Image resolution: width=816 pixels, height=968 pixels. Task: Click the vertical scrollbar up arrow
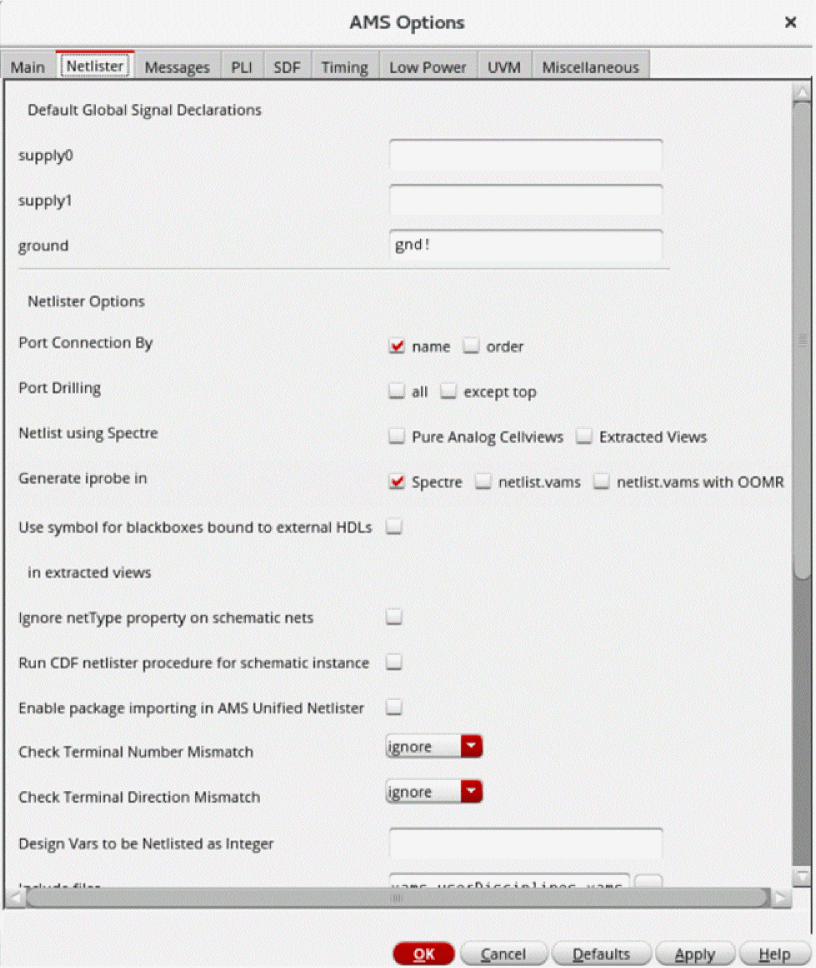click(x=802, y=93)
